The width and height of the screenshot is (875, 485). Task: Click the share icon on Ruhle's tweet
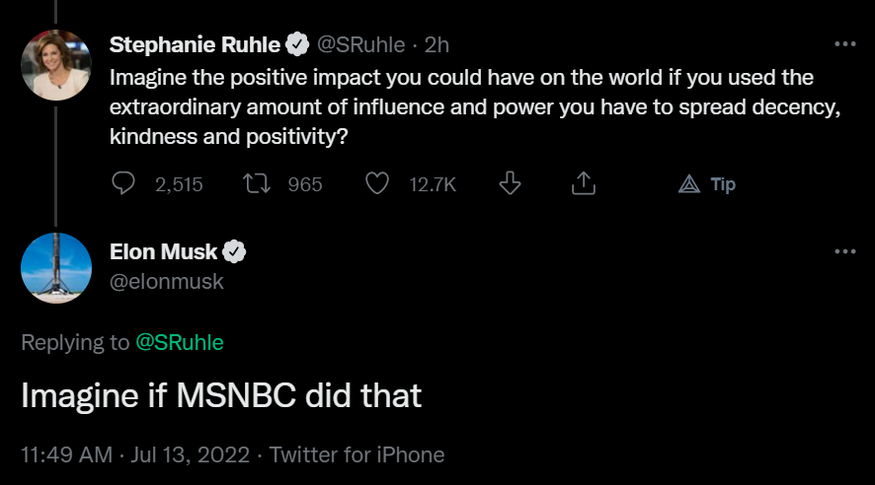[583, 184]
